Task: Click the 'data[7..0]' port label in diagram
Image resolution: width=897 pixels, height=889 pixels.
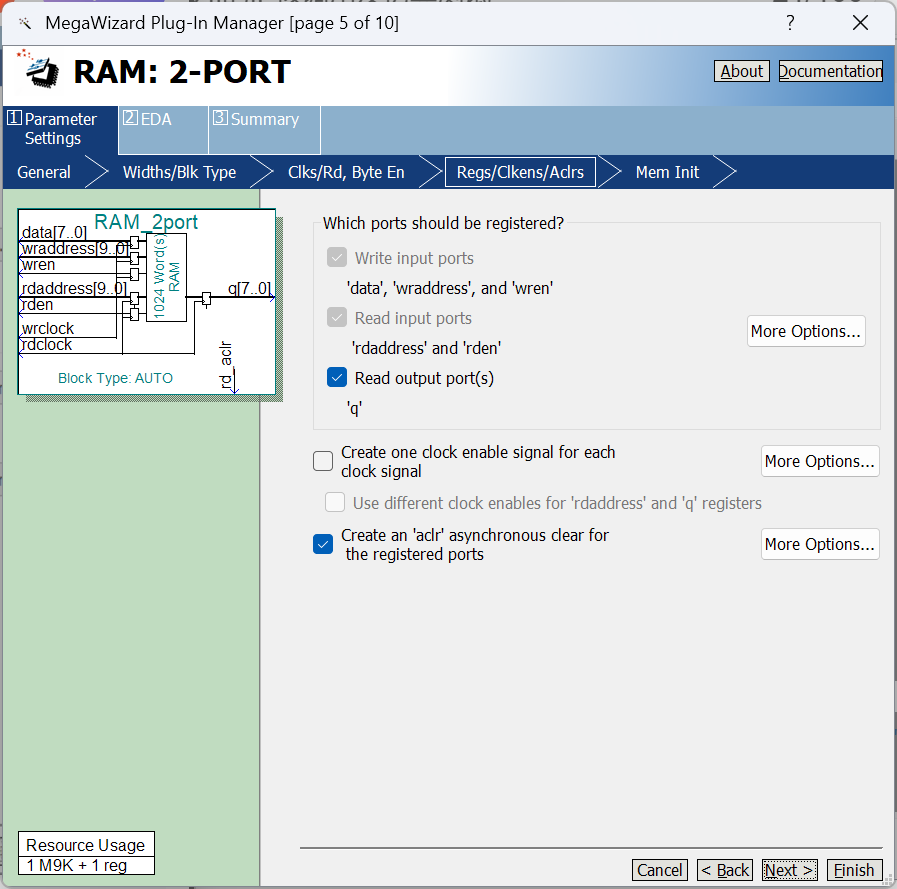Action: (54, 233)
